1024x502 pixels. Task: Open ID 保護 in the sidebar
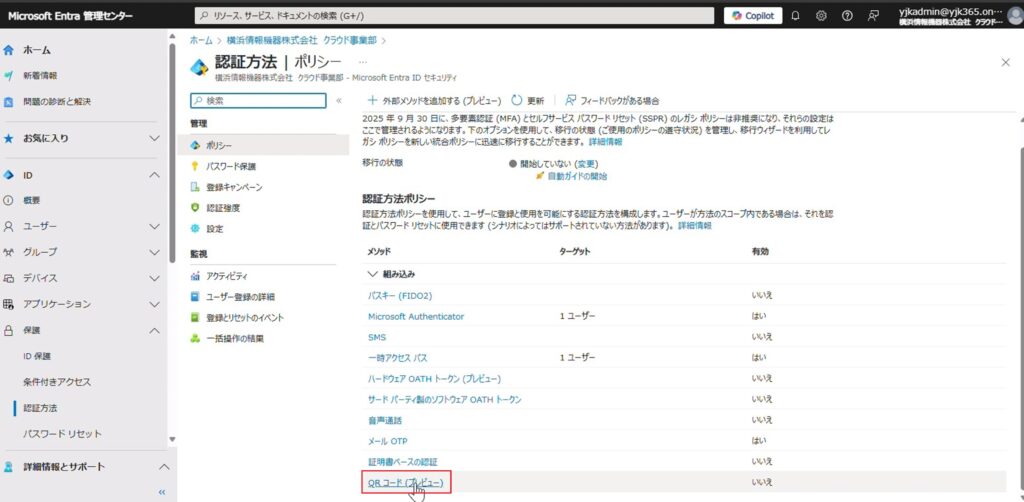(37, 356)
